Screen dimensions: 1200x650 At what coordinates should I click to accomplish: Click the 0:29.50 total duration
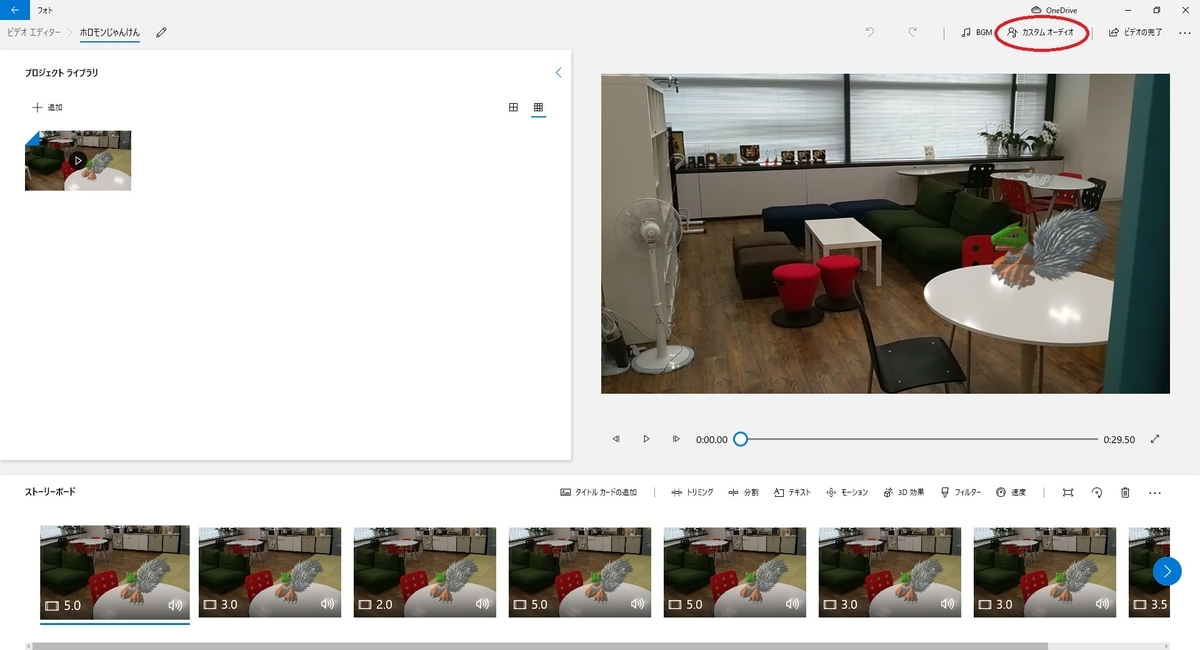pyautogui.click(x=1119, y=439)
